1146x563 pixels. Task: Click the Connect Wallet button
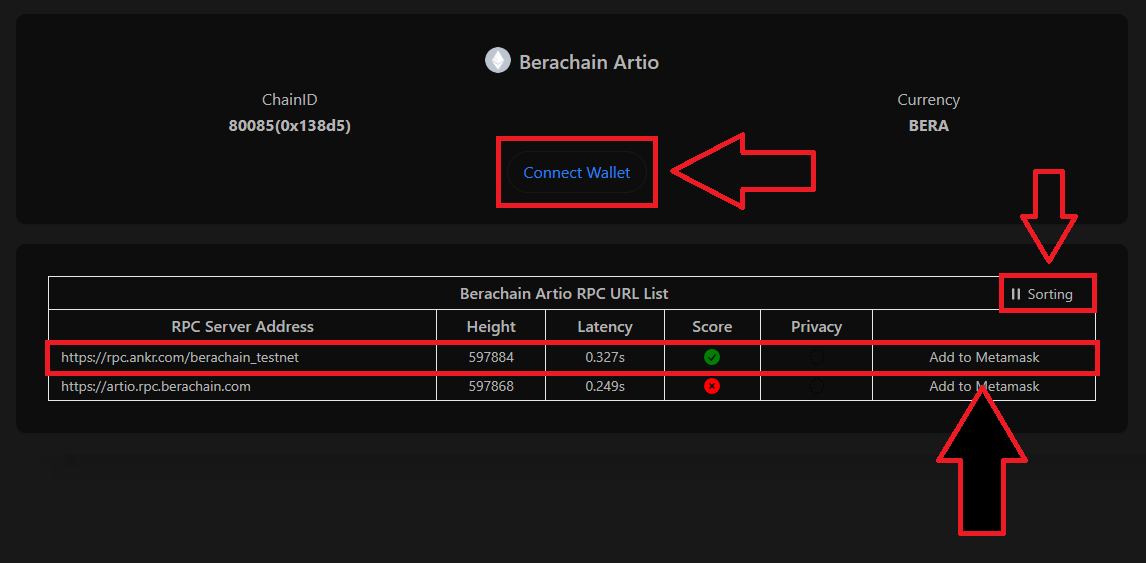tap(576, 173)
